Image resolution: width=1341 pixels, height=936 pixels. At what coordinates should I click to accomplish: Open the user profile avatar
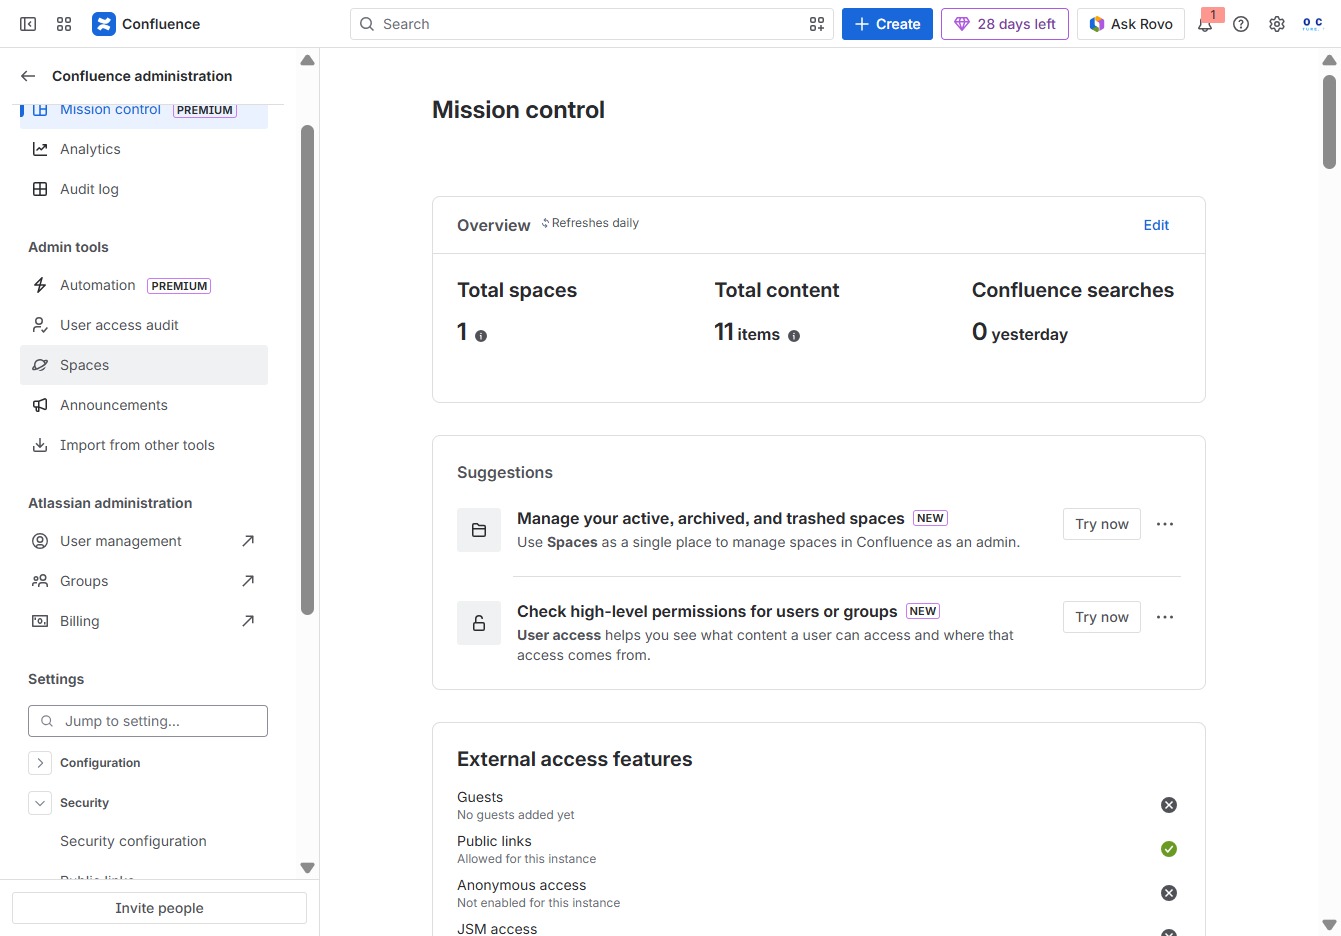tap(1313, 24)
